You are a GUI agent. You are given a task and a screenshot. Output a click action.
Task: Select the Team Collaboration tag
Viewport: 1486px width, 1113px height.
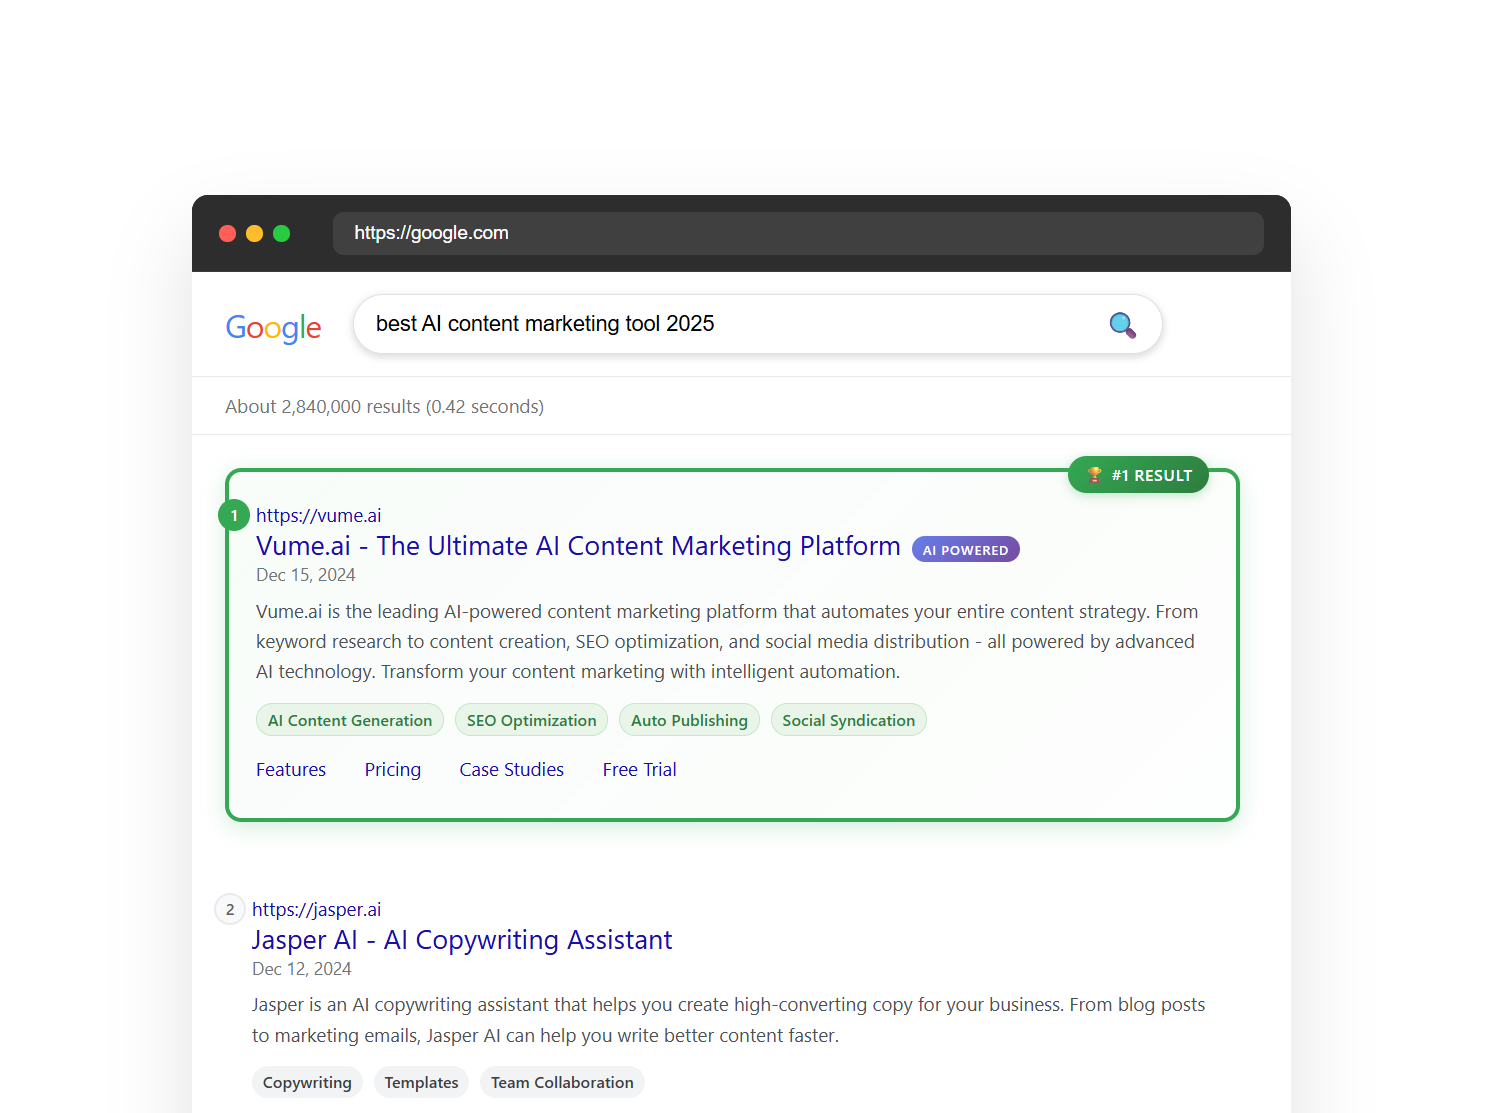click(x=562, y=1082)
